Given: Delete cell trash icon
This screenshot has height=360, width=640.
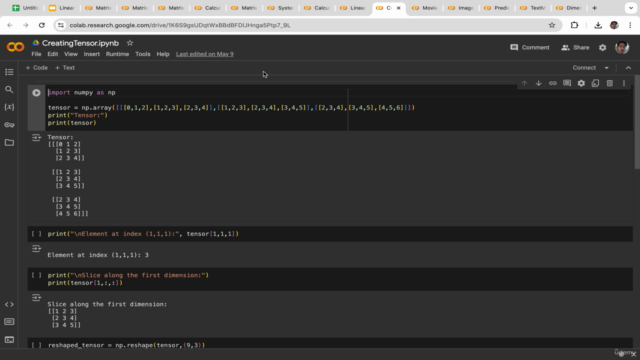Looking at the screenshot, I should (x=610, y=83).
